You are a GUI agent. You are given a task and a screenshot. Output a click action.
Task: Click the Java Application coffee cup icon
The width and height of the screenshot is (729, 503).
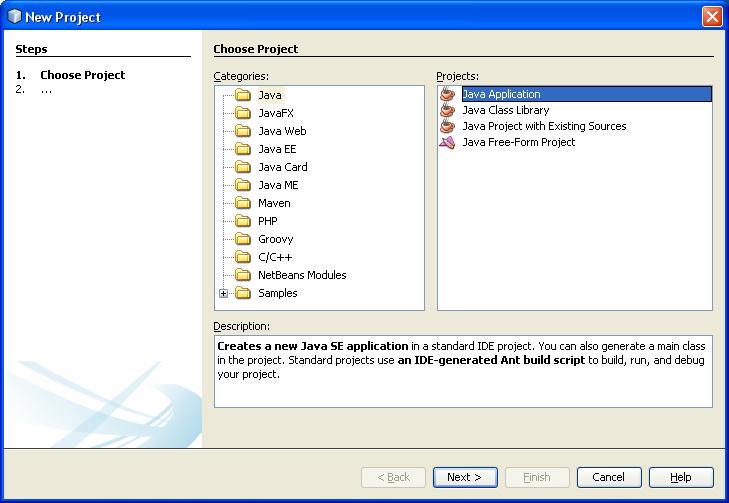[x=447, y=95]
